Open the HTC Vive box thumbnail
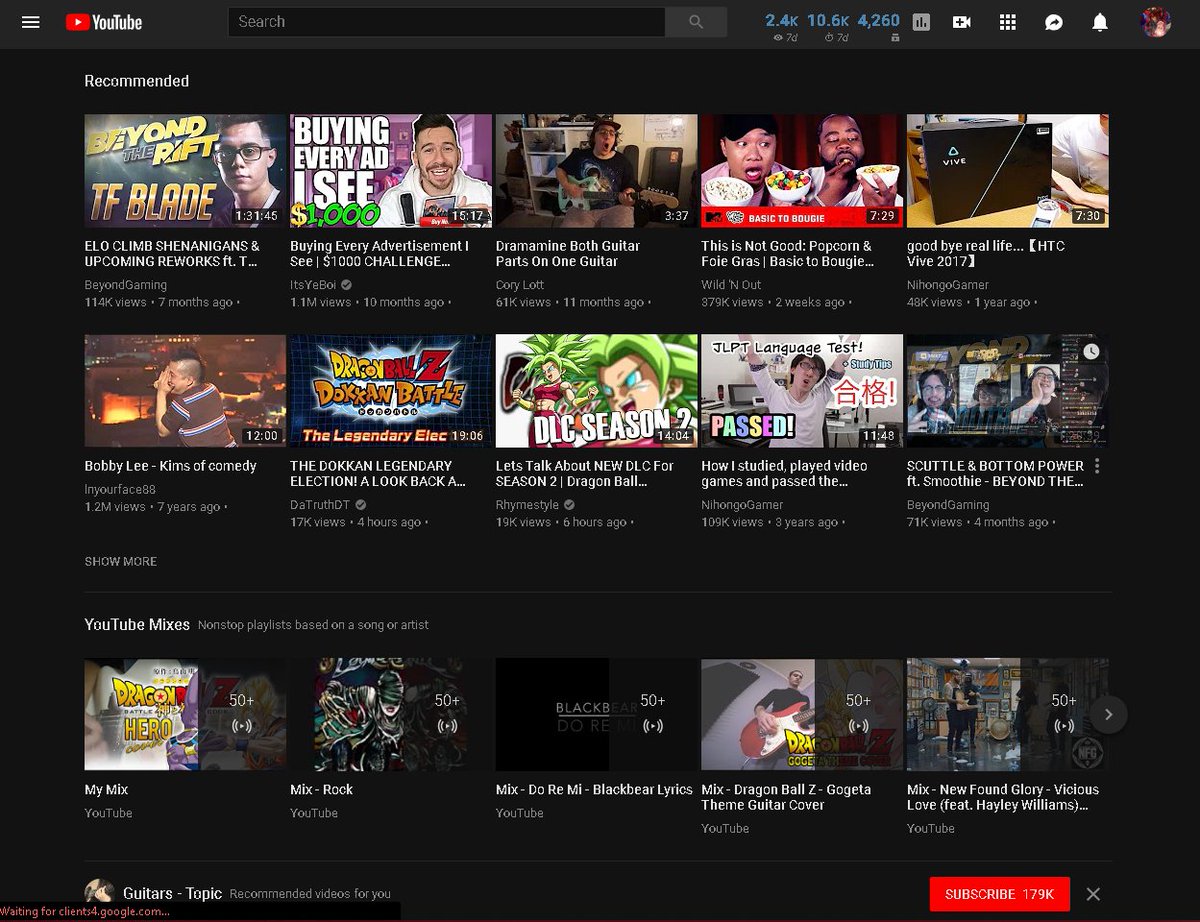The height and width of the screenshot is (922, 1200). tap(1008, 170)
